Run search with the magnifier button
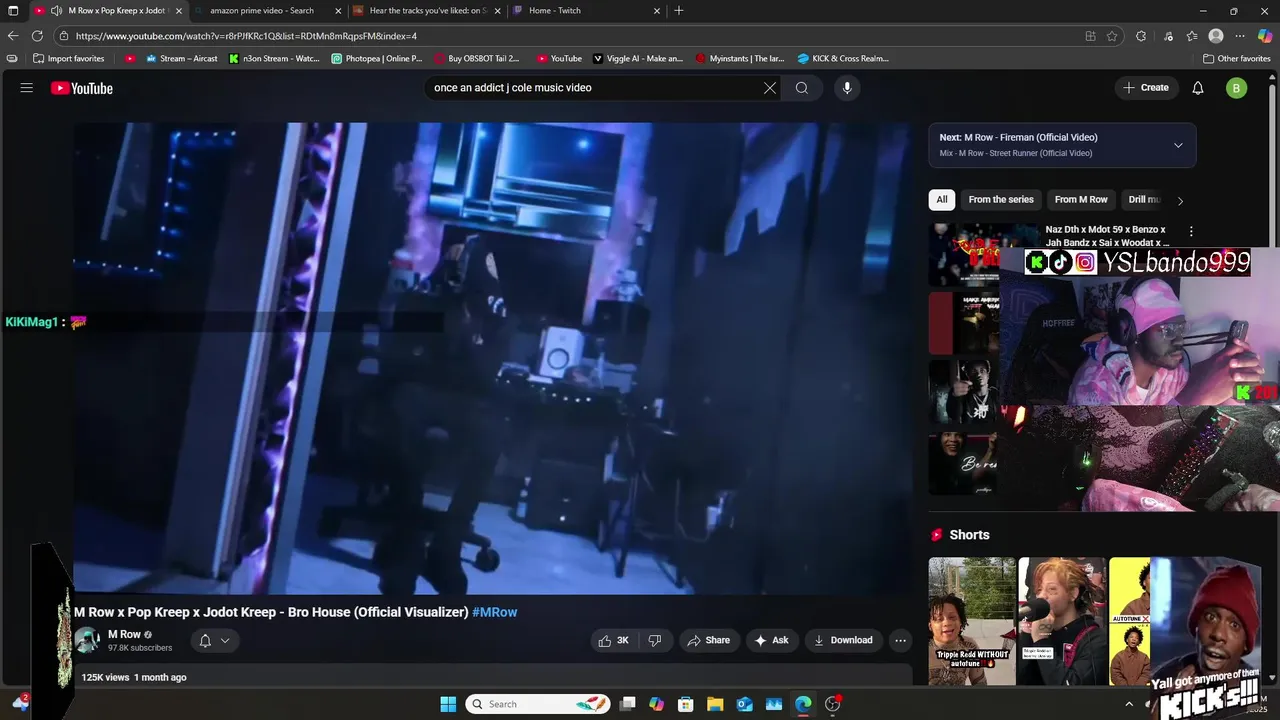The image size is (1280, 720). [x=802, y=88]
